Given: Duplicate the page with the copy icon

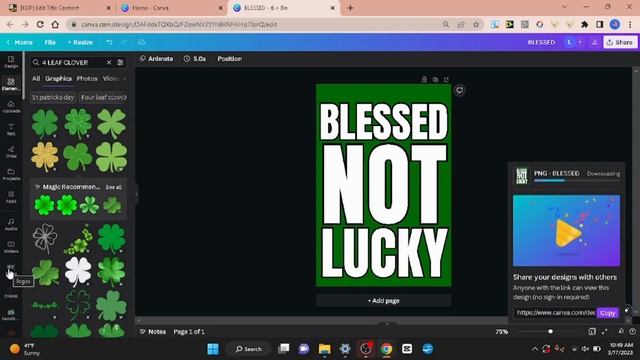Looking at the screenshot, I should click(x=436, y=79).
